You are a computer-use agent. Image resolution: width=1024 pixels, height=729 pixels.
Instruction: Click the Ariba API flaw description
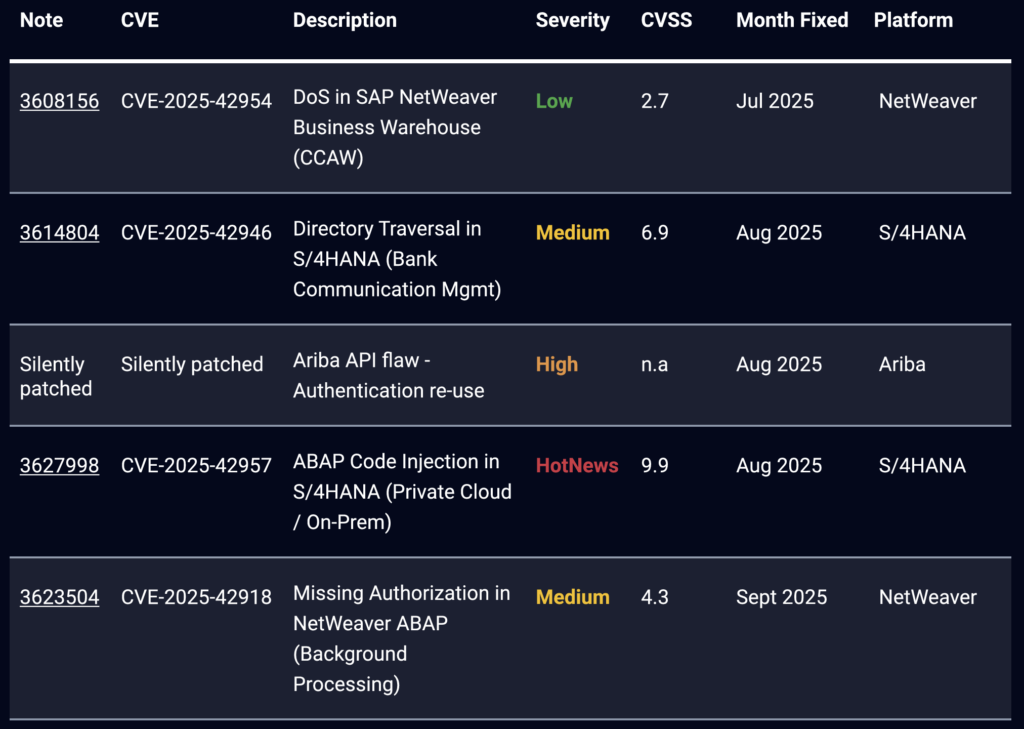[x=388, y=375]
